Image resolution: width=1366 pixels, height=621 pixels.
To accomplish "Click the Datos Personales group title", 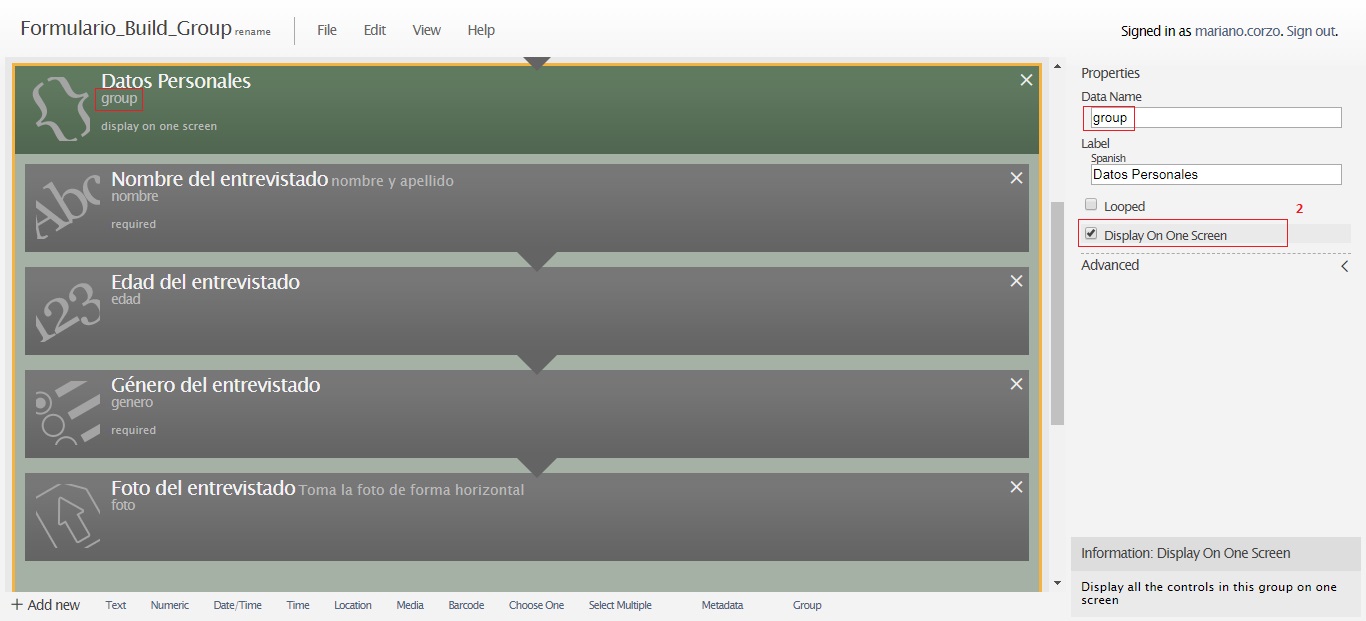I will tap(176, 81).
